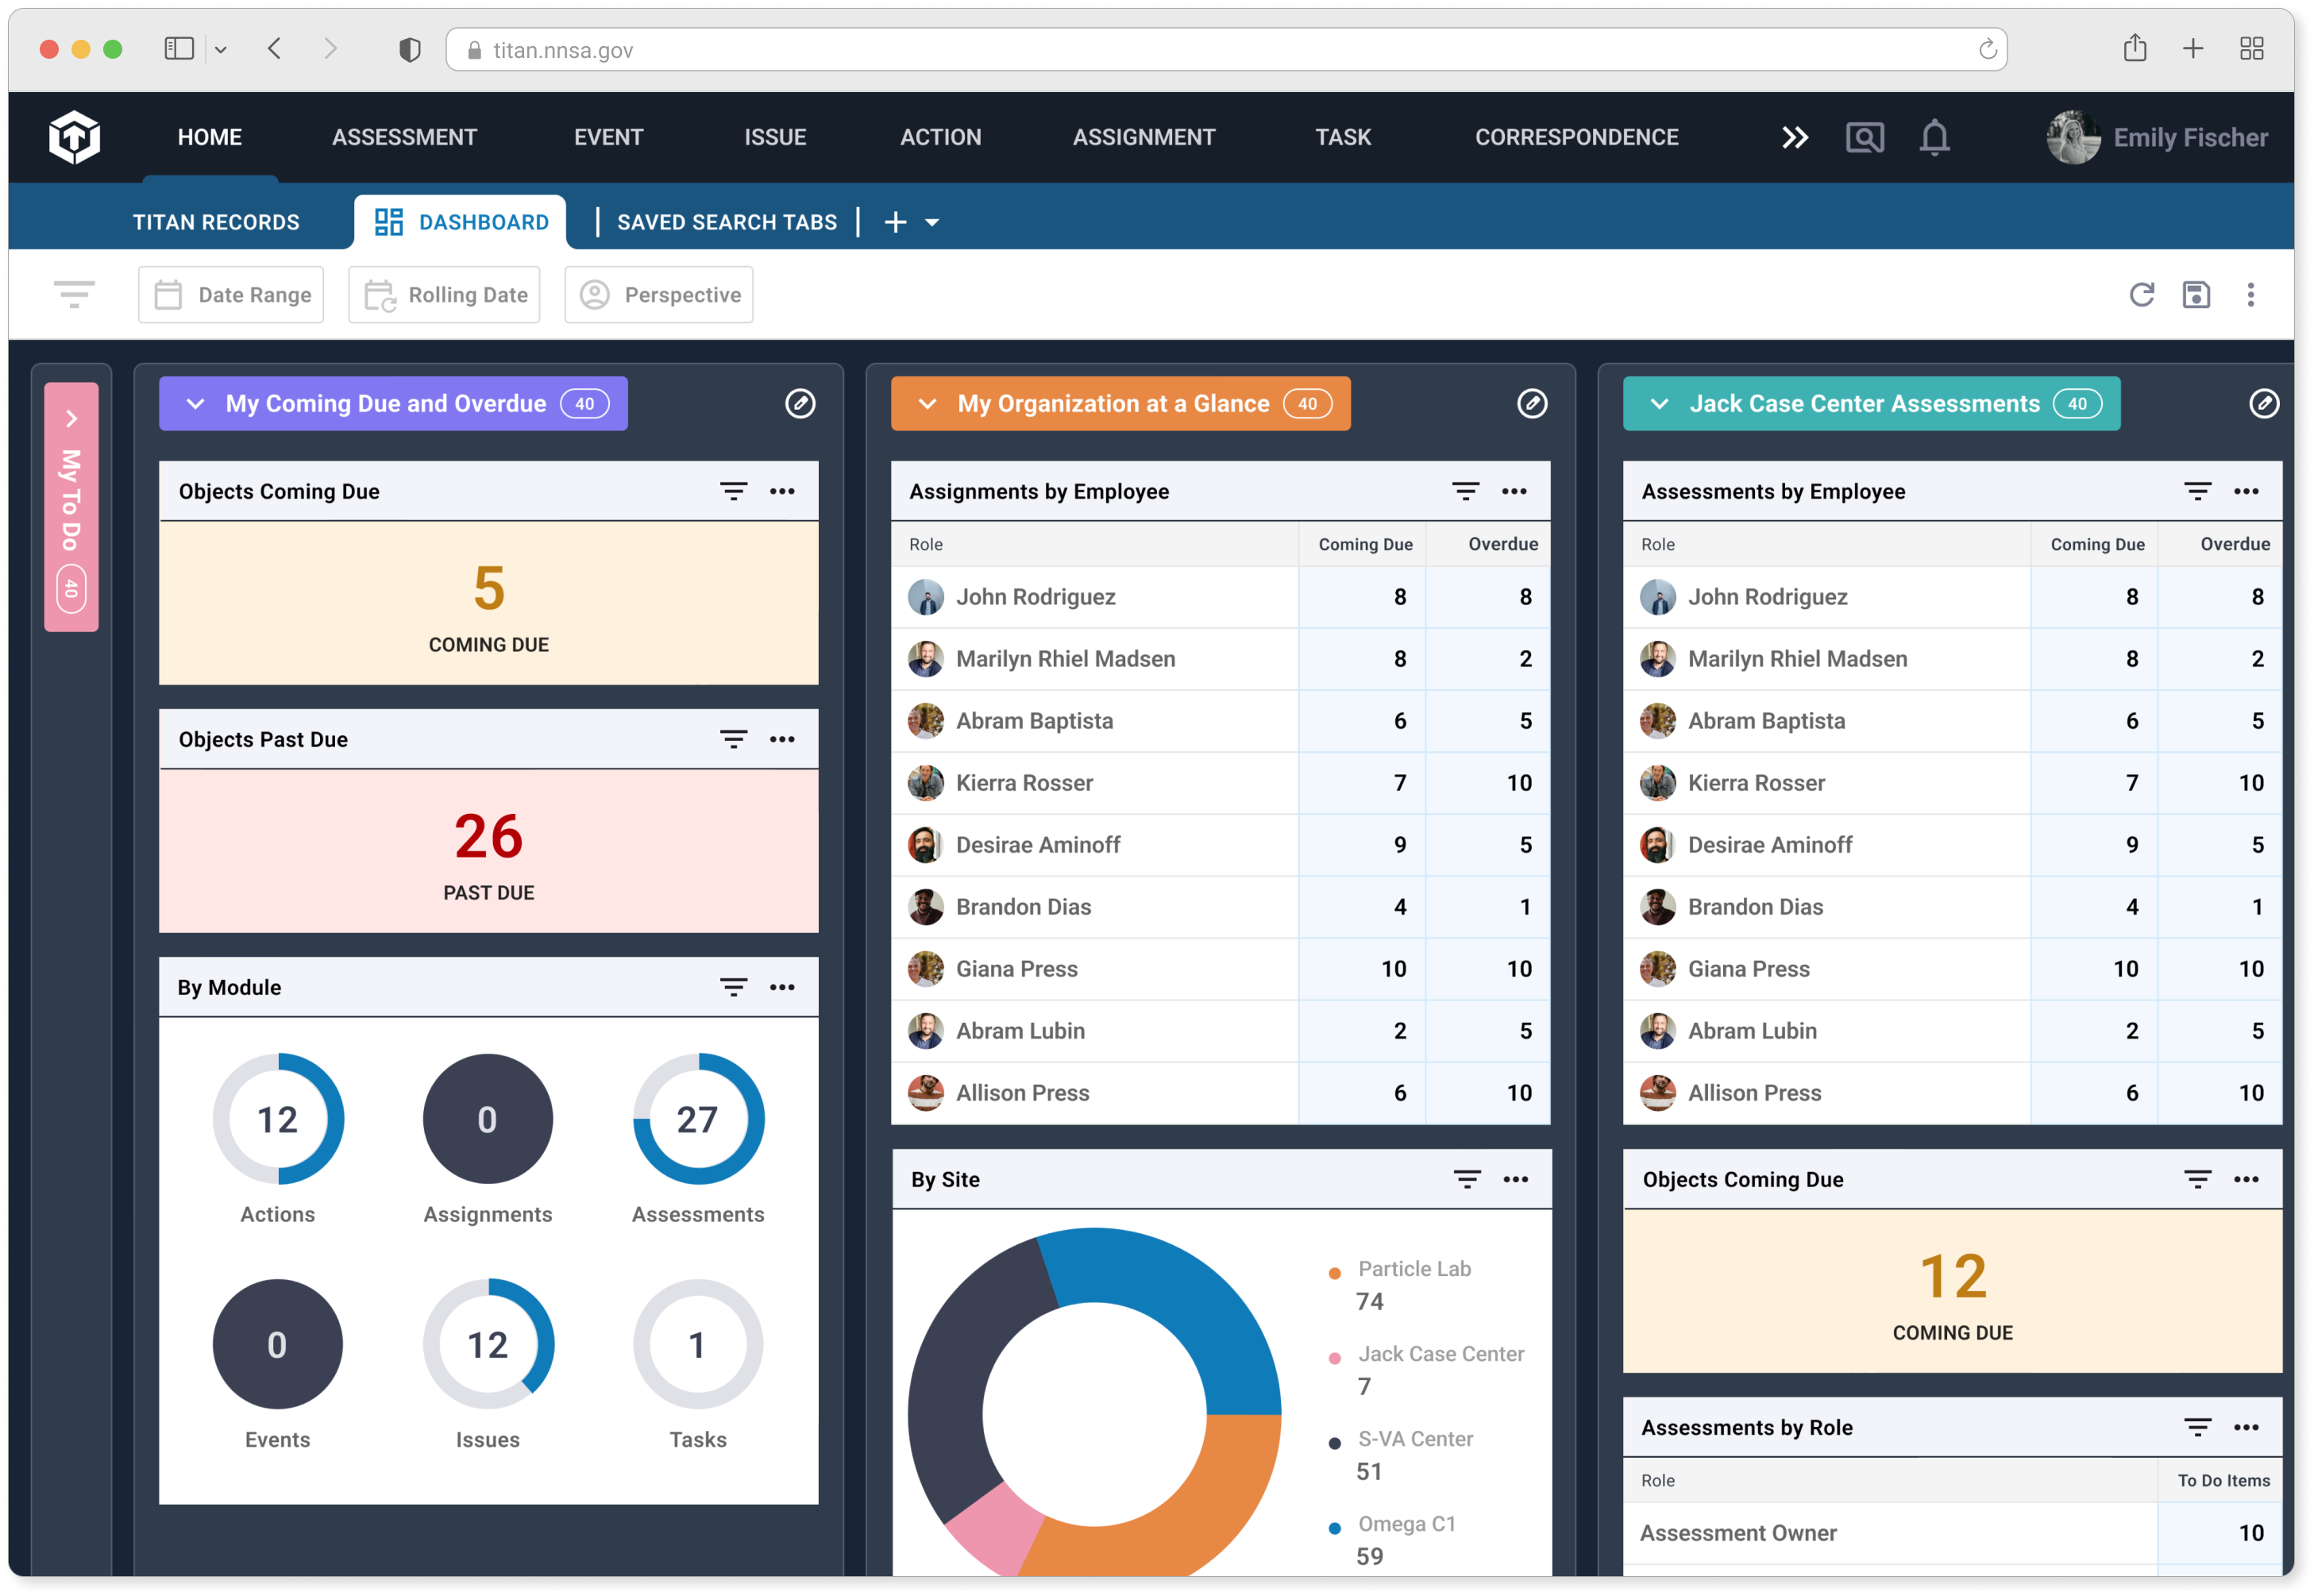
Task: Click the 26 Past Due tile
Action: [488, 851]
